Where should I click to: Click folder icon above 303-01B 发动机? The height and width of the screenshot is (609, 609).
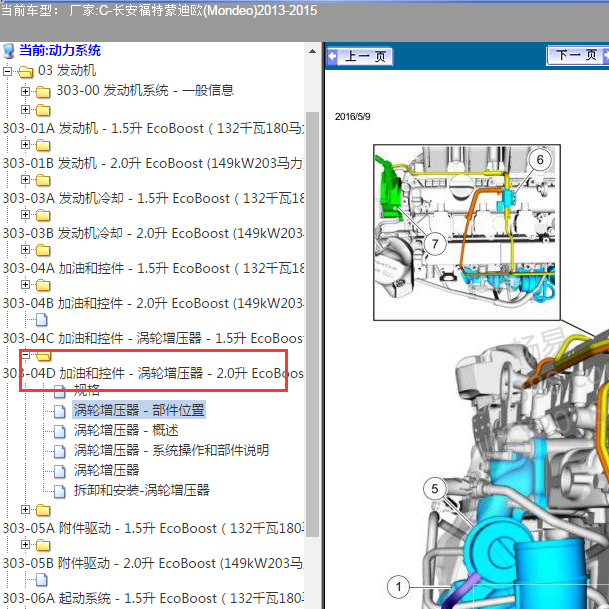(x=43, y=145)
